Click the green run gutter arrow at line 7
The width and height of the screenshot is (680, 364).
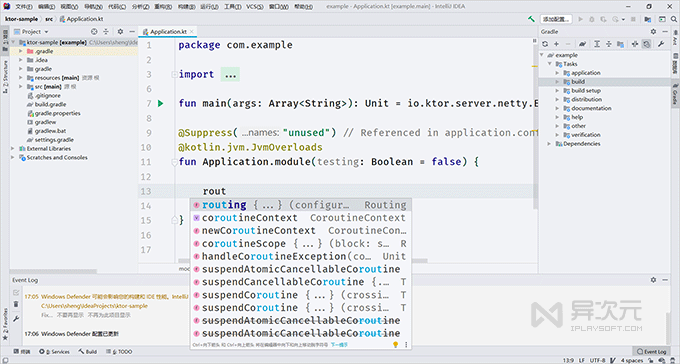(161, 103)
